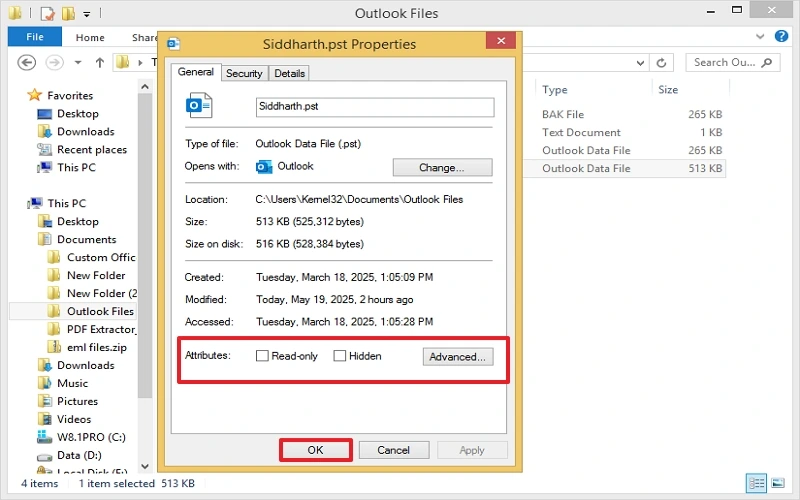Click New folder icon in quick access toolbar
This screenshot has width=800, height=500.
coord(68,13)
